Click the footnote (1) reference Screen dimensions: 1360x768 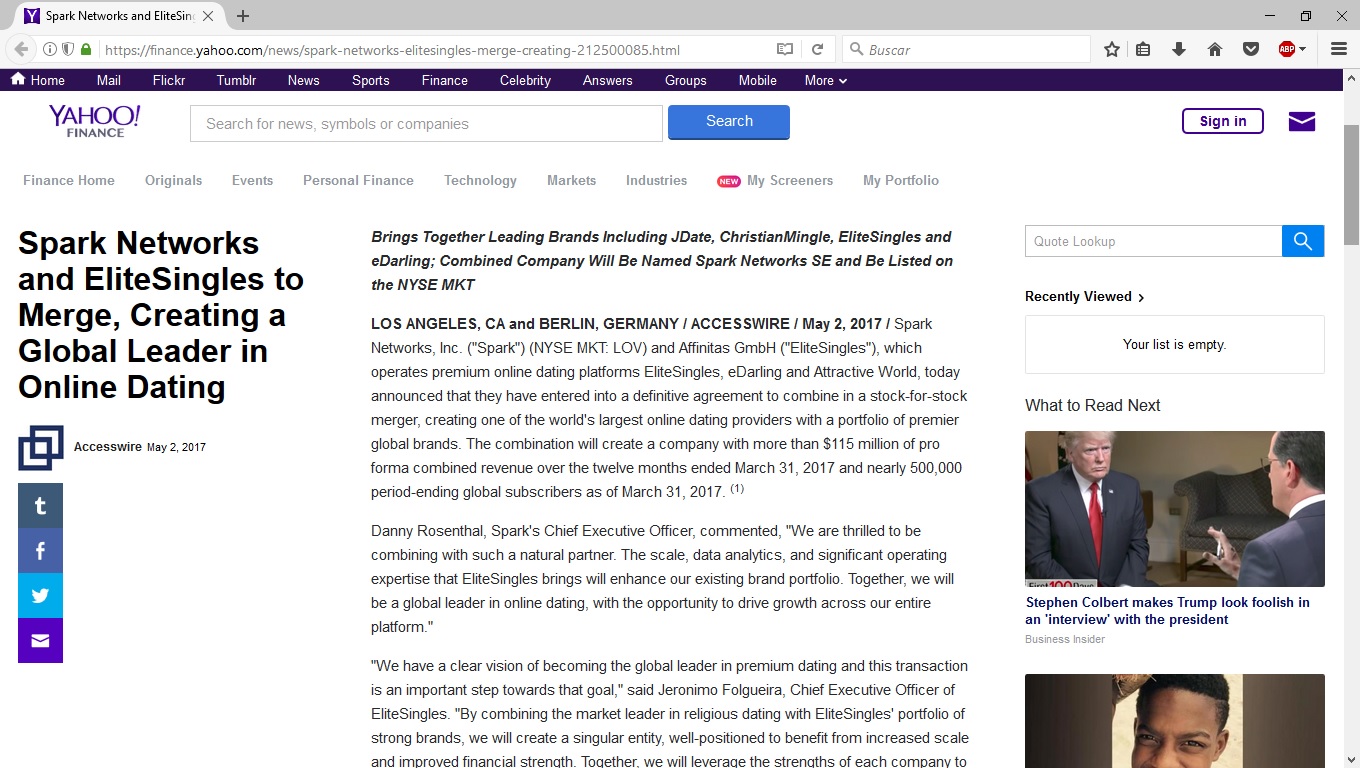pos(737,488)
